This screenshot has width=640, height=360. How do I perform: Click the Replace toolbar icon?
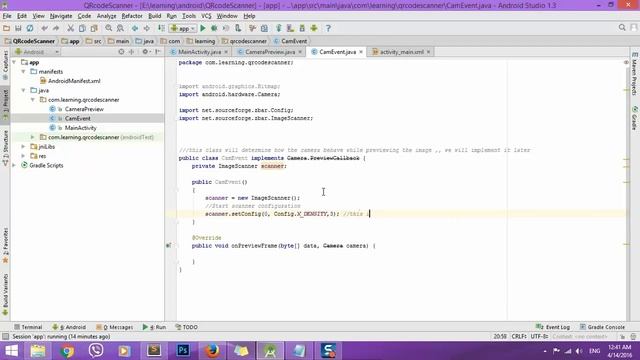coord(120,28)
